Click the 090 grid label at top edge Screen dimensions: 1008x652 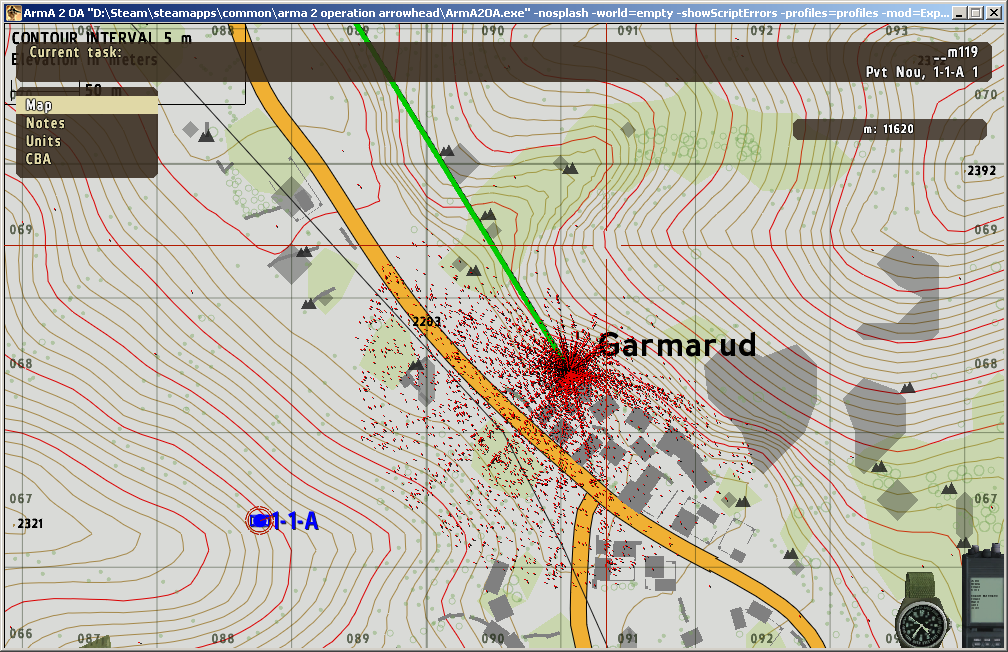pyautogui.click(x=493, y=30)
